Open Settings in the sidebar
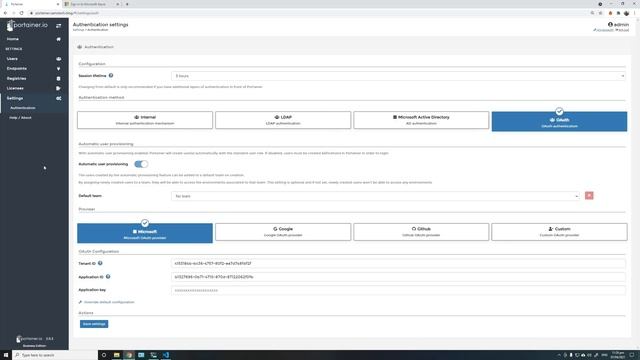The image size is (640, 360). pyautogui.click(x=15, y=98)
